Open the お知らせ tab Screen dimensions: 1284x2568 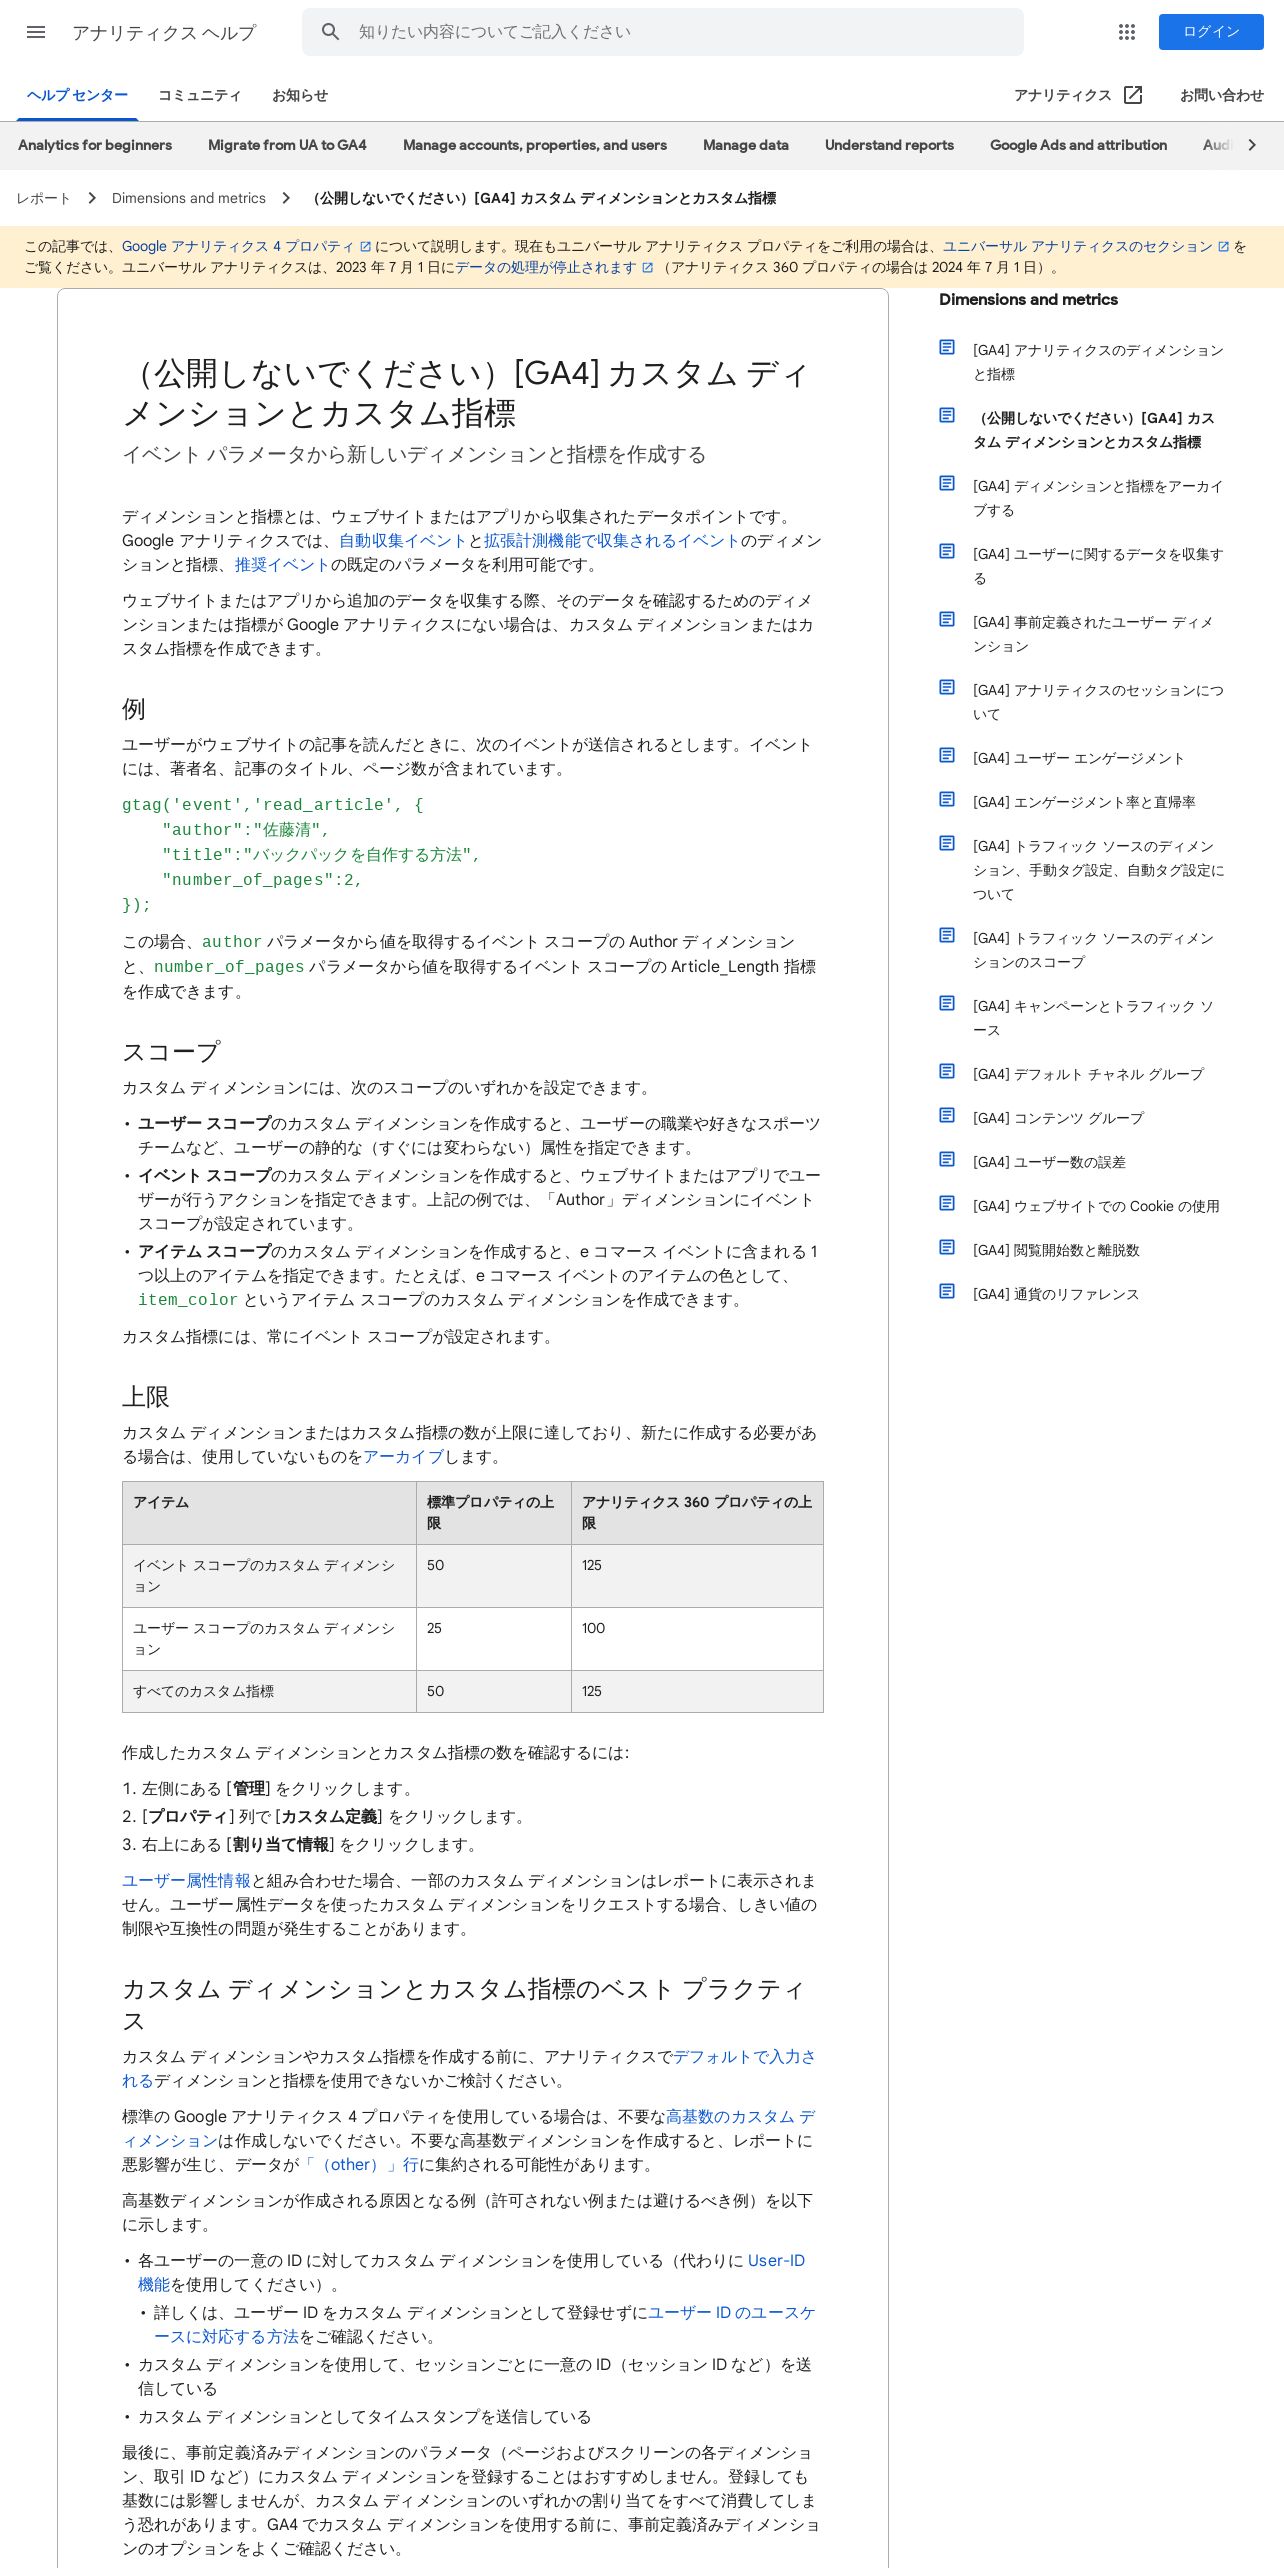[300, 95]
